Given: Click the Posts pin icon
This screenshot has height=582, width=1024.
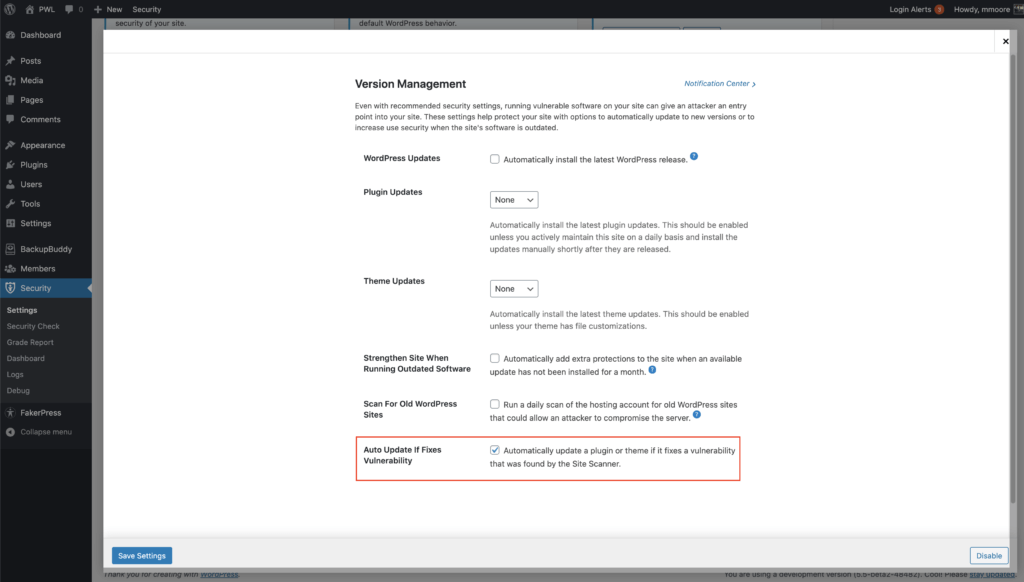Looking at the screenshot, I should pyautogui.click(x=10, y=61).
